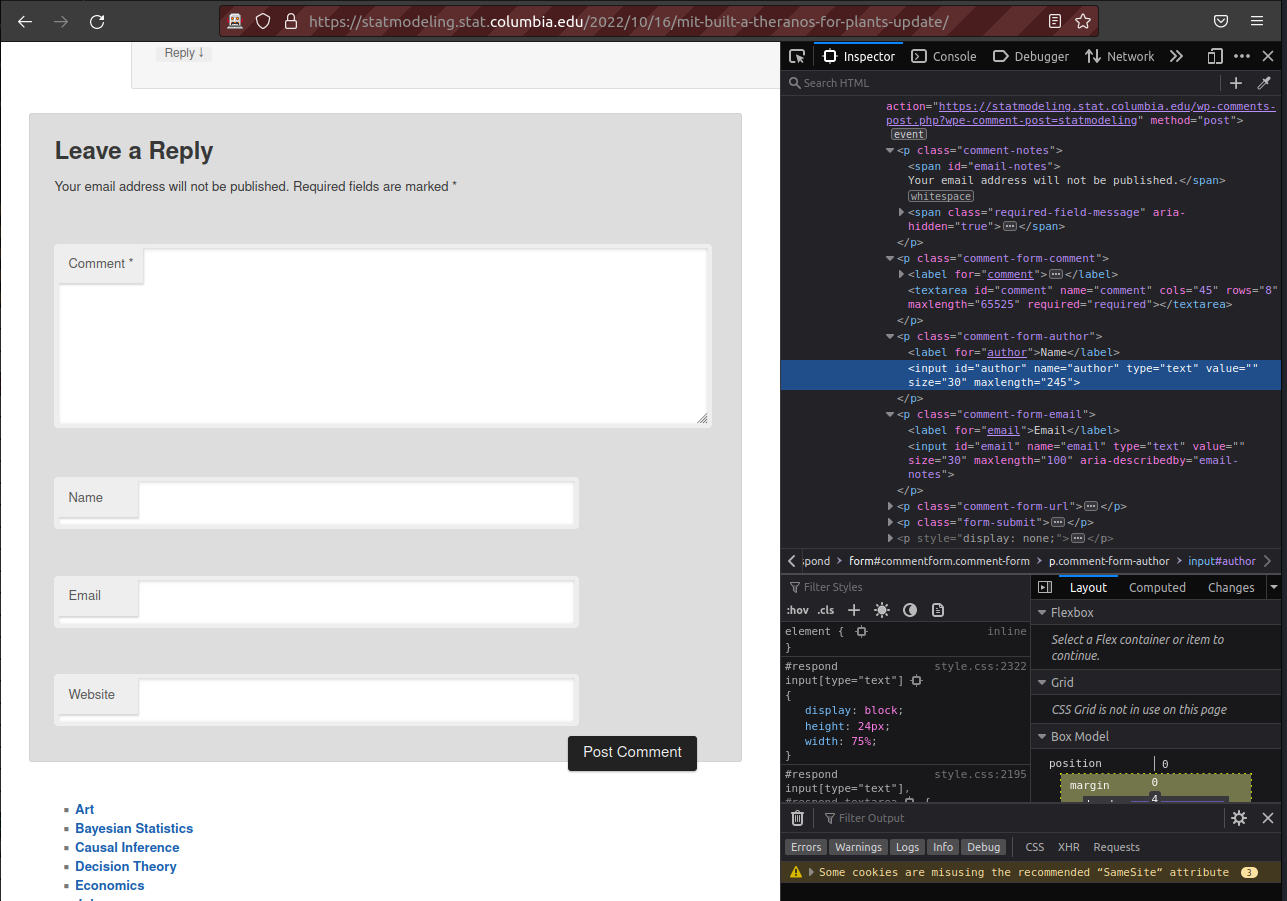Open the console settings gear
Image resolution: width=1287 pixels, height=901 pixels.
coord(1239,818)
